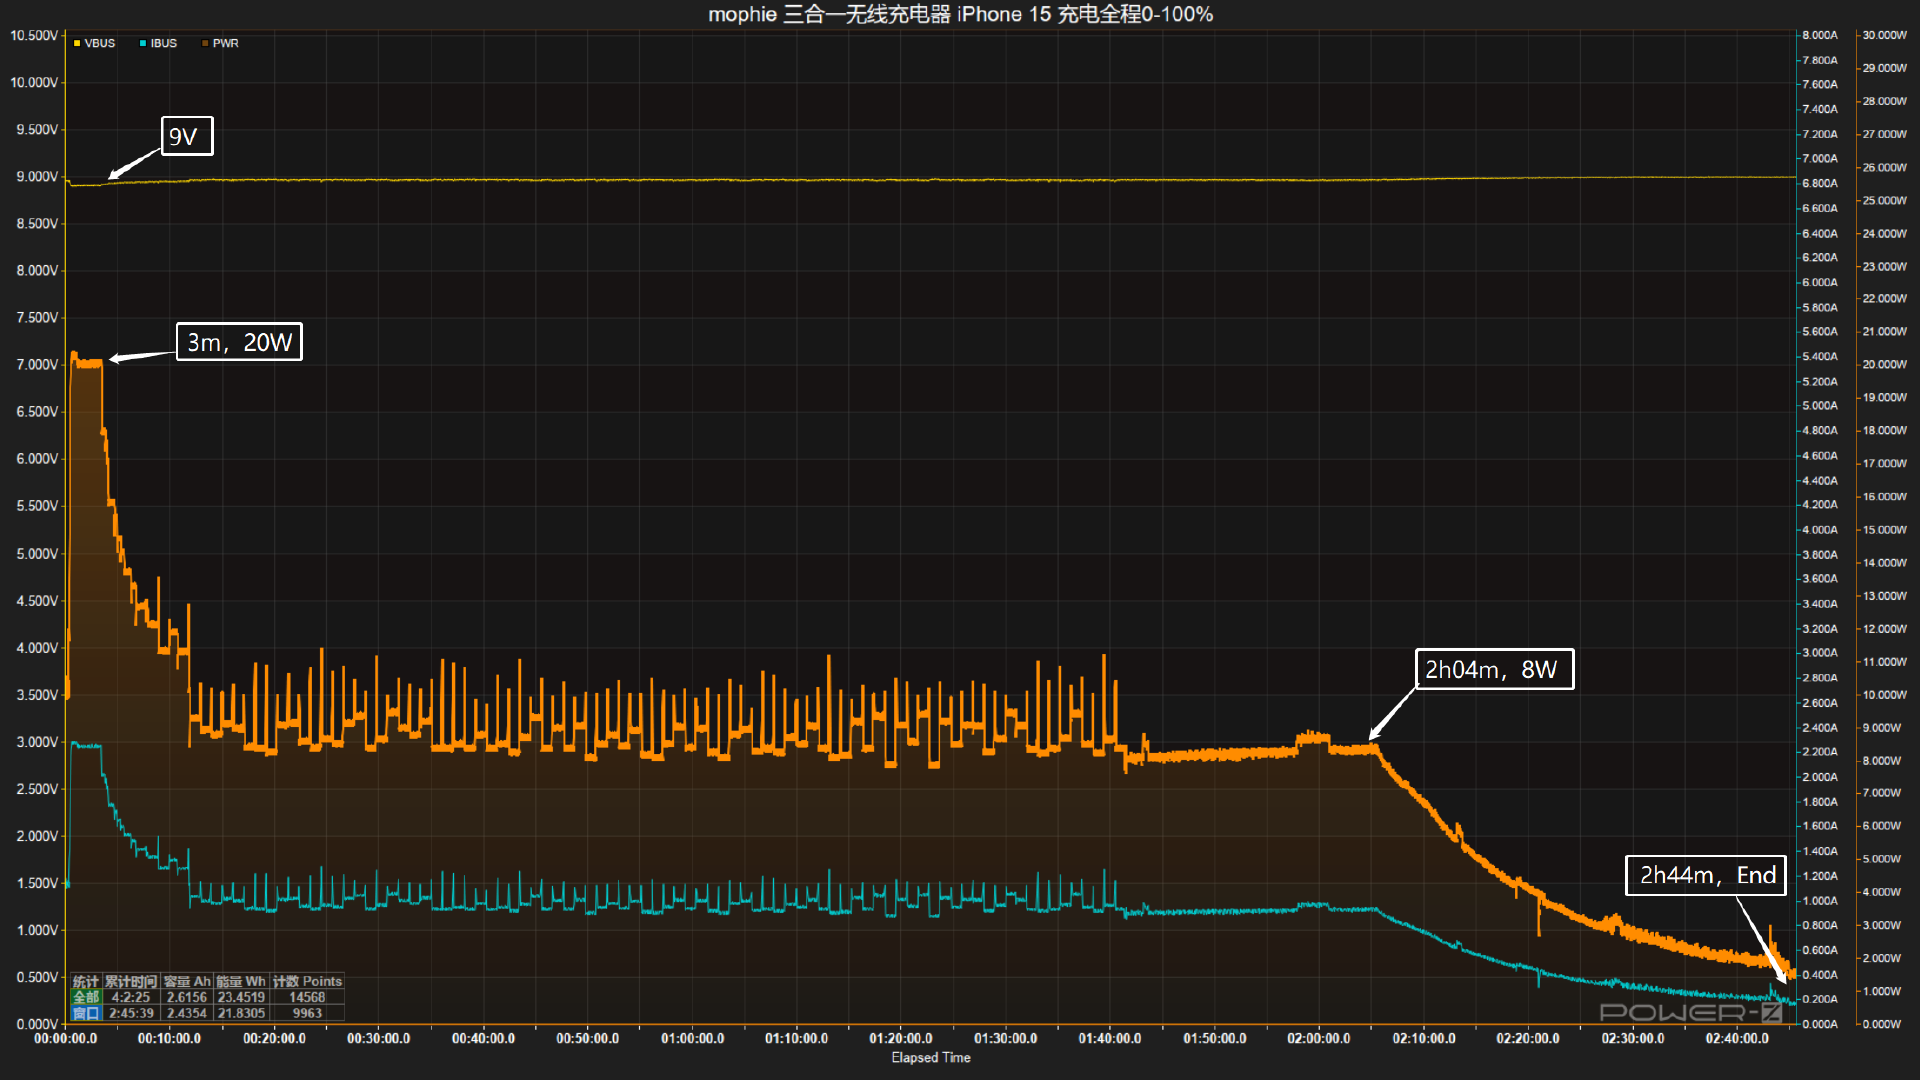Click the Elapsed Time axis label
Viewport: 1920px width, 1080px height.
coord(931,1057)
